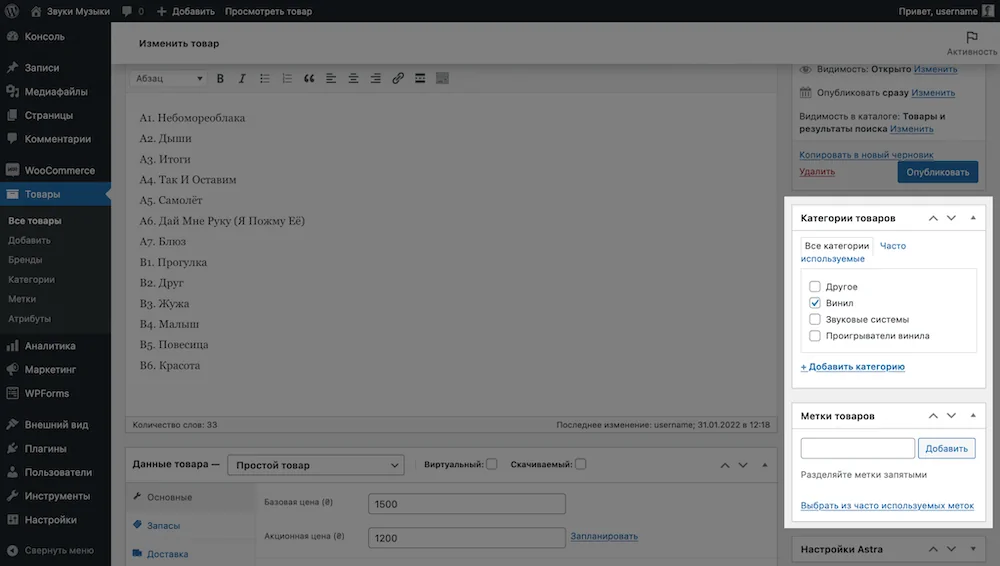This screenshot has height=566, width=1000.
Task: Collapse the Категории товаров panel
Action: 973,218
